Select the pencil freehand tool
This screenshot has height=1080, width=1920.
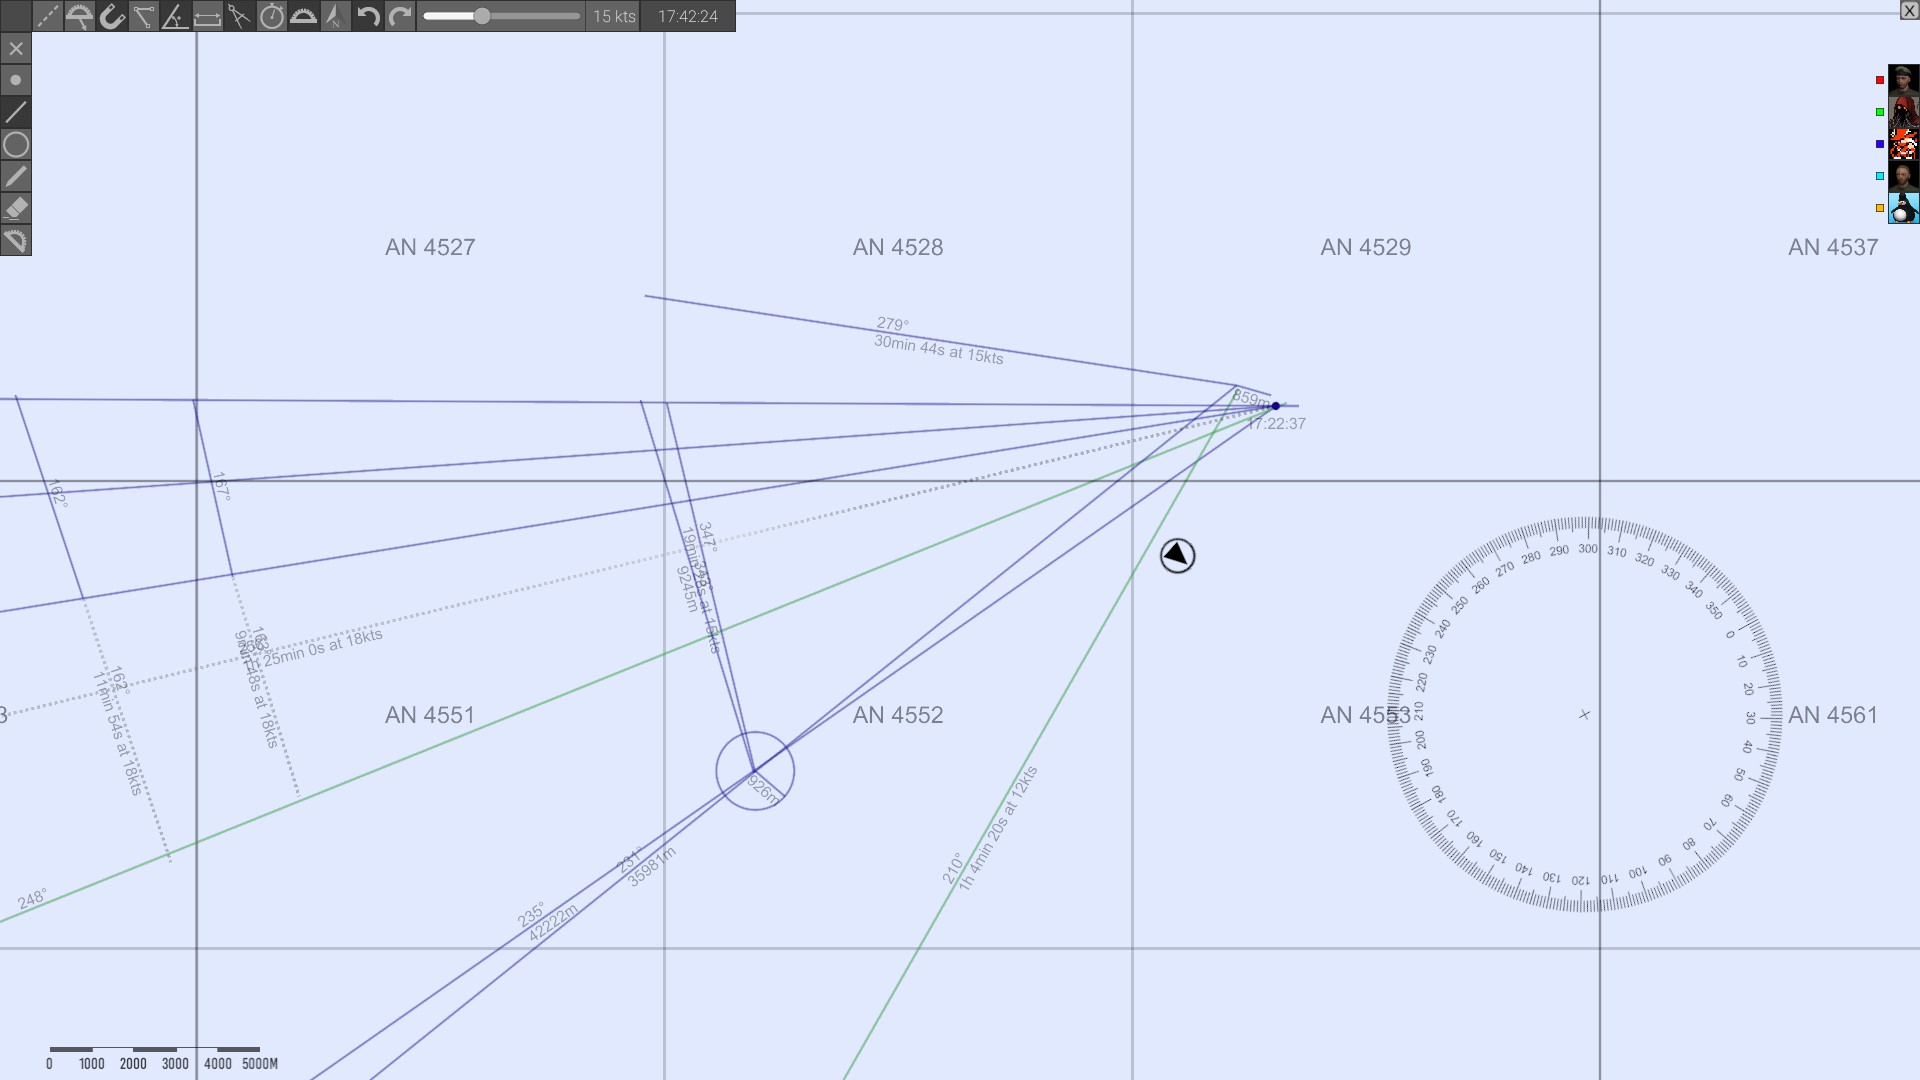click(16, 176)
